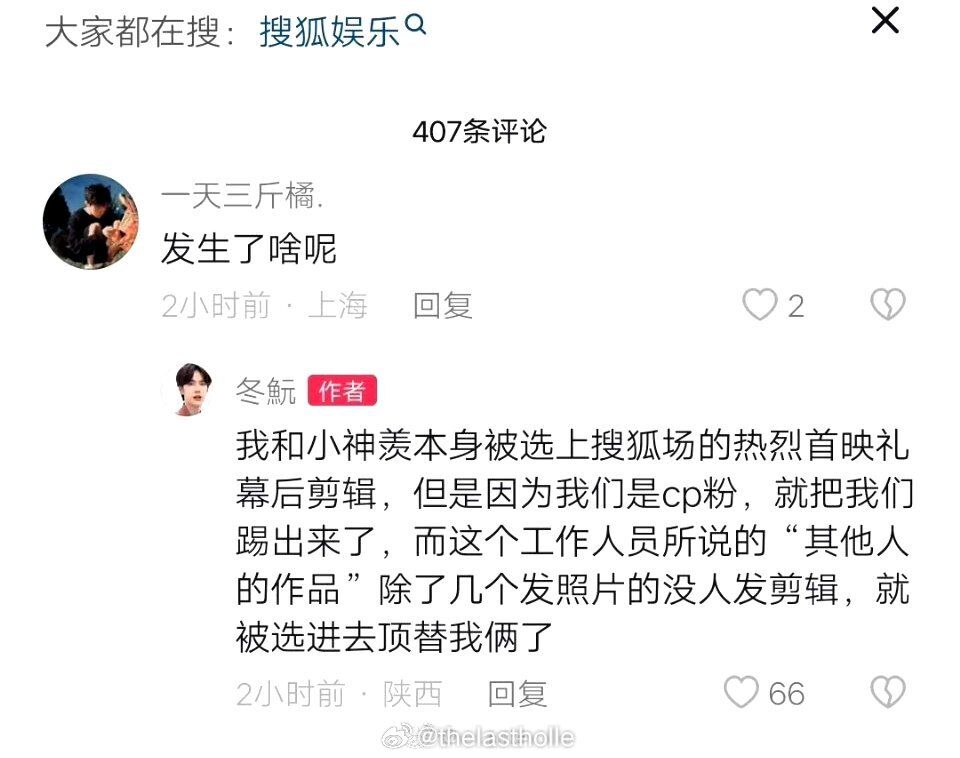The width and height of the screenshot is (960, 758).
Task: Like the comment 发生了啥呢 with heart
Action: pyautogui.click(x=759, y=304)
